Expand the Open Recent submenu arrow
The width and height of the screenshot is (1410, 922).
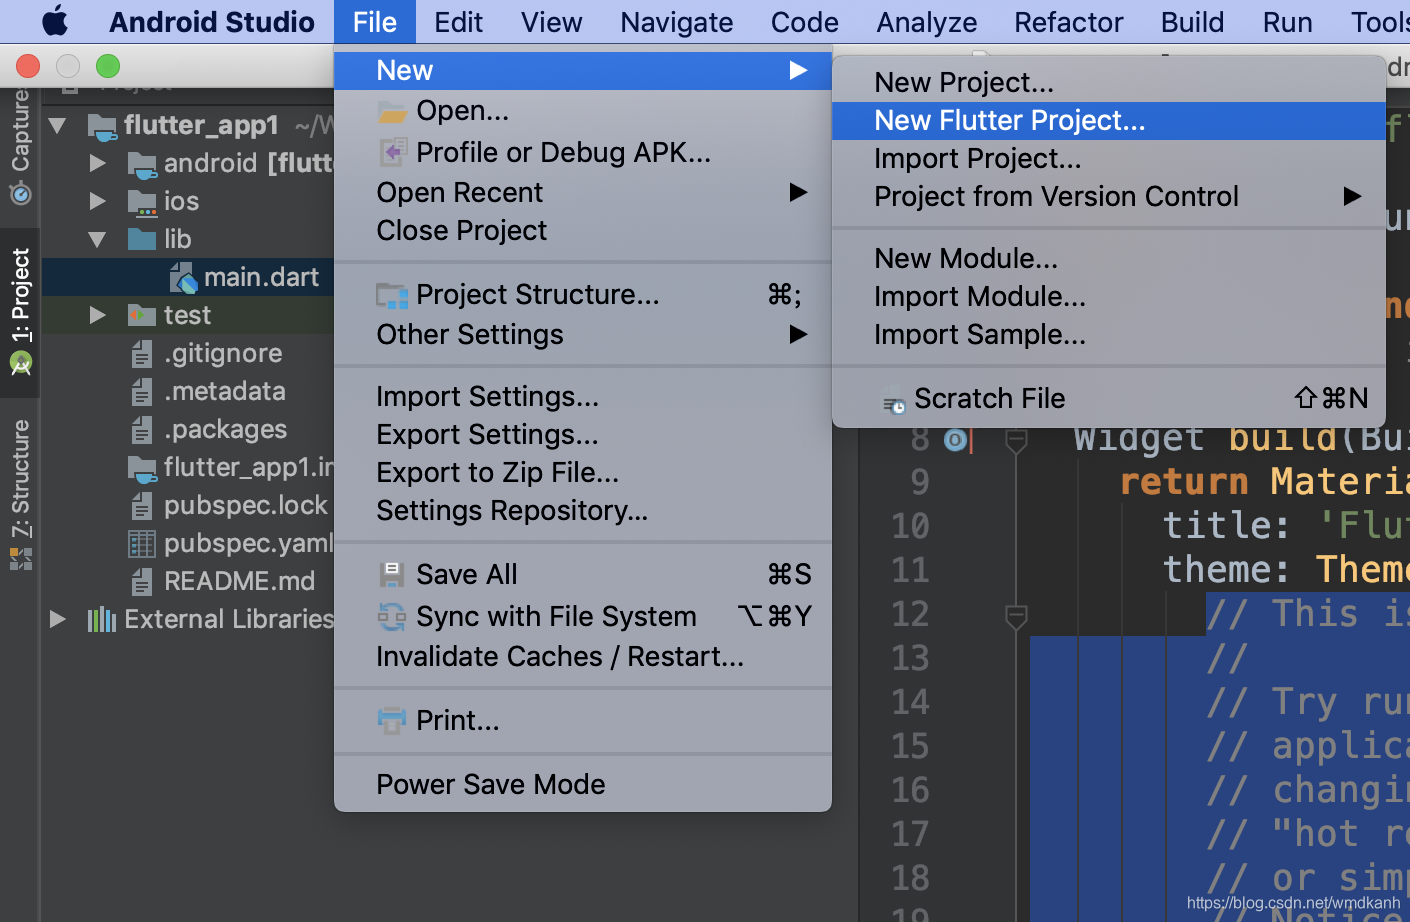pos(798,192)
